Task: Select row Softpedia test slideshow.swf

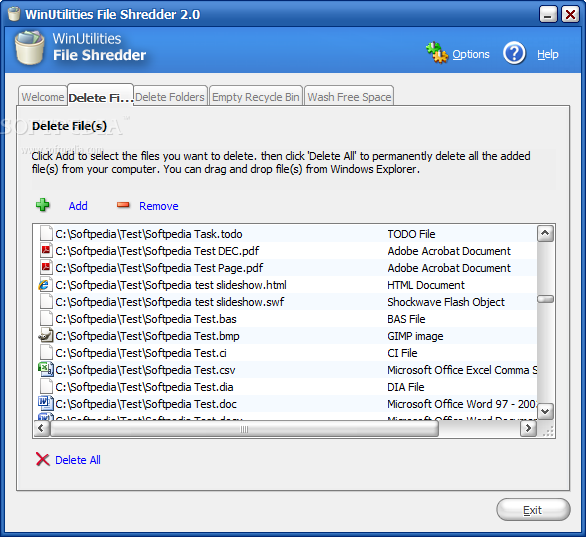Action: pyautogui.click(x=285, y=302)
